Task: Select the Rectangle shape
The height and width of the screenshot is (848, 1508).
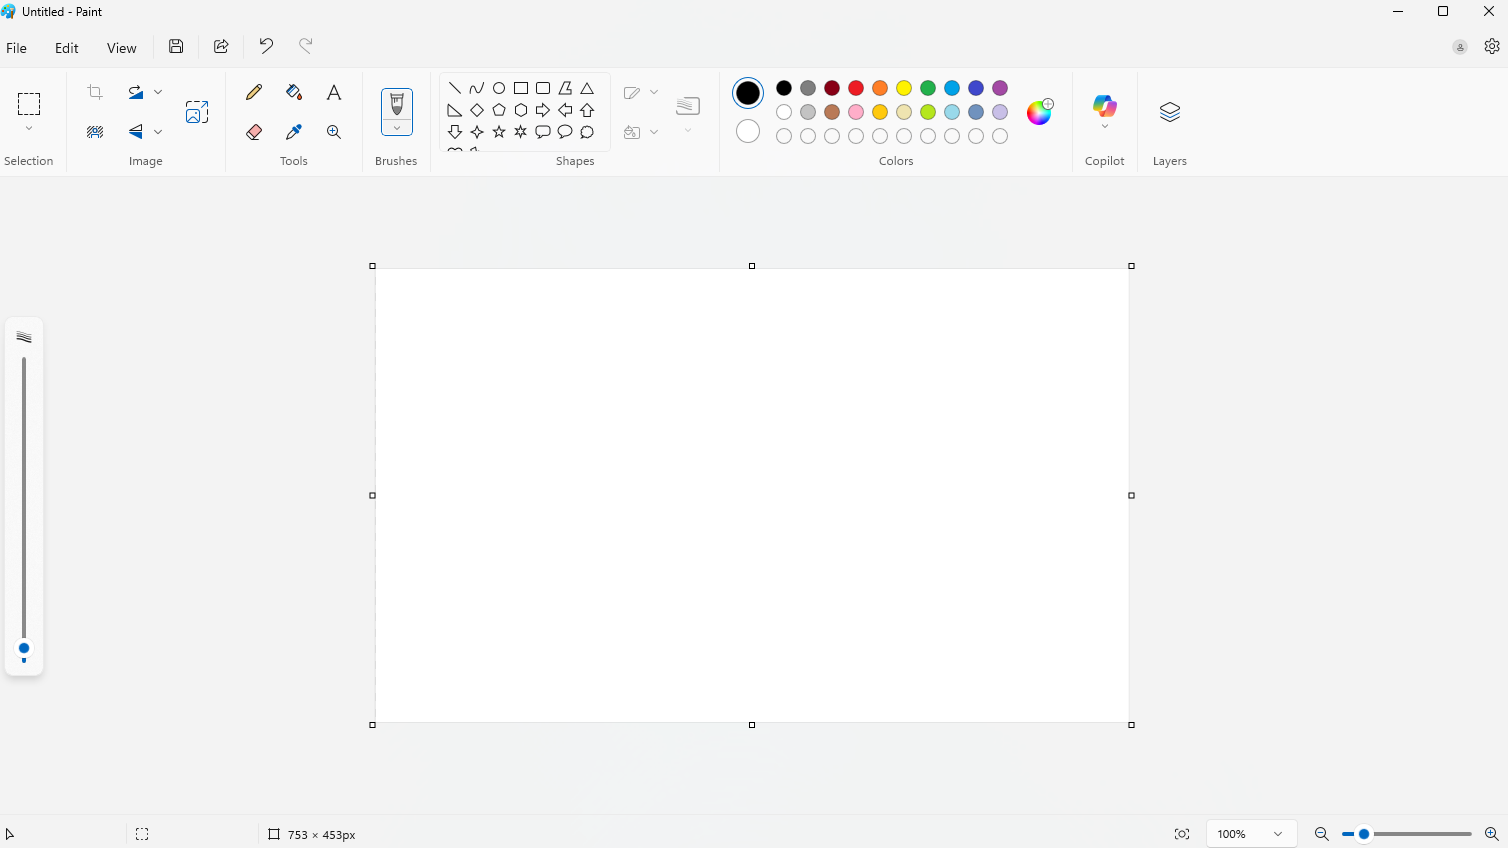Action: coord(521,88)
